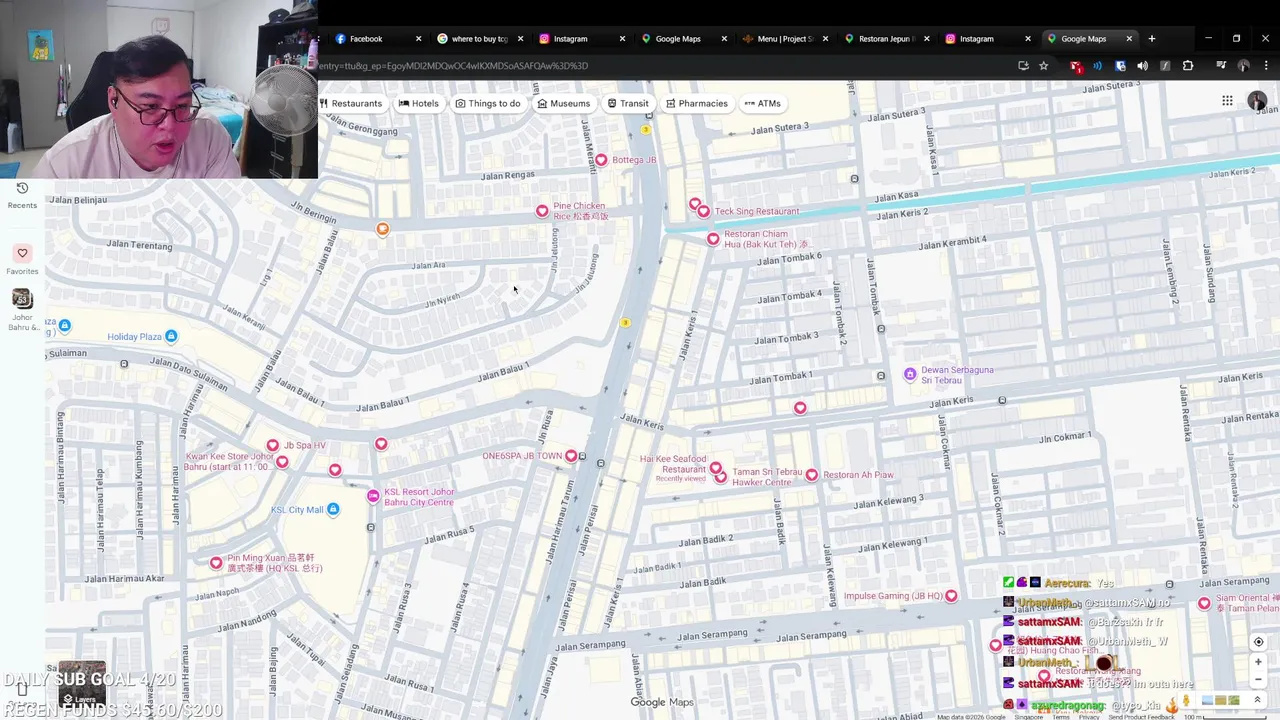The height and width of the screenshot is (720, 1280).
Task: Select the Pharmacies filter chip
Action: point(697,103)
